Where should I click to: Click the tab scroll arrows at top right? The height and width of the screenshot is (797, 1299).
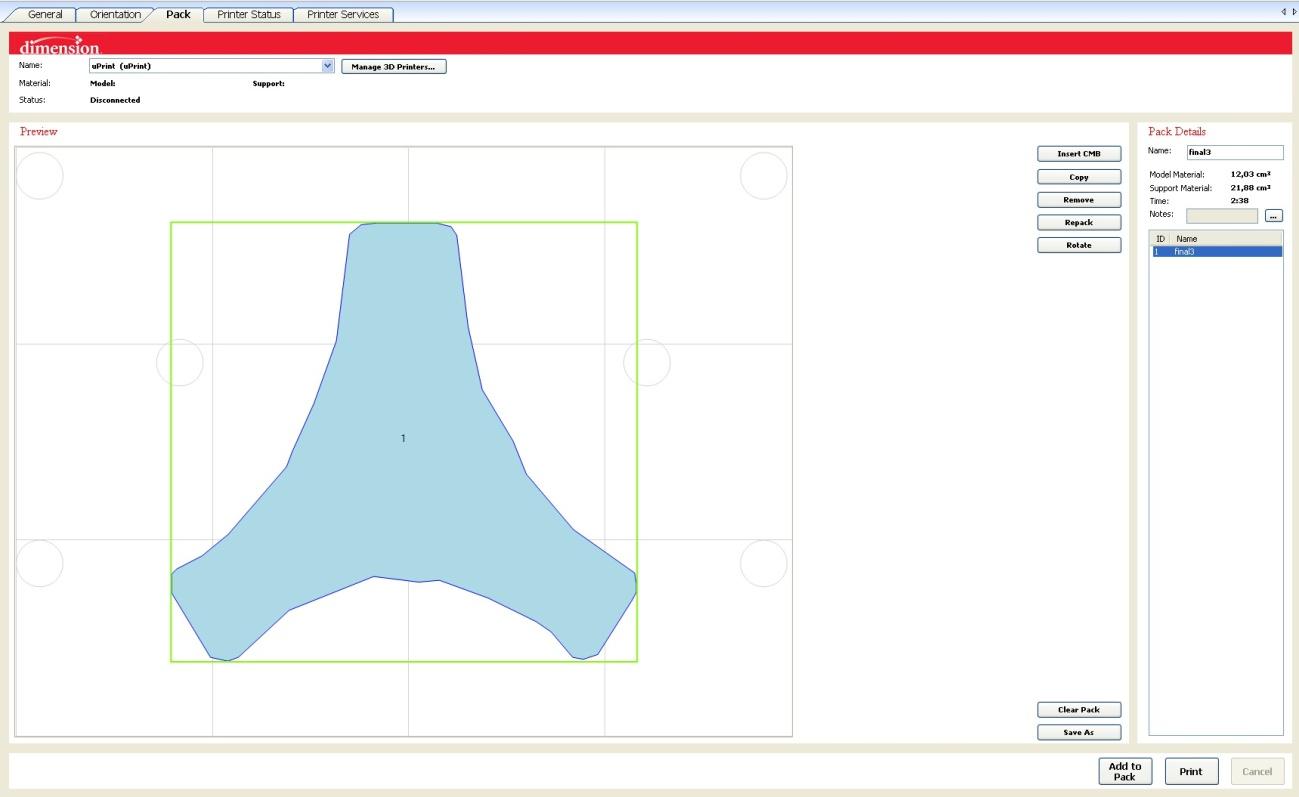click(1287, 12)
